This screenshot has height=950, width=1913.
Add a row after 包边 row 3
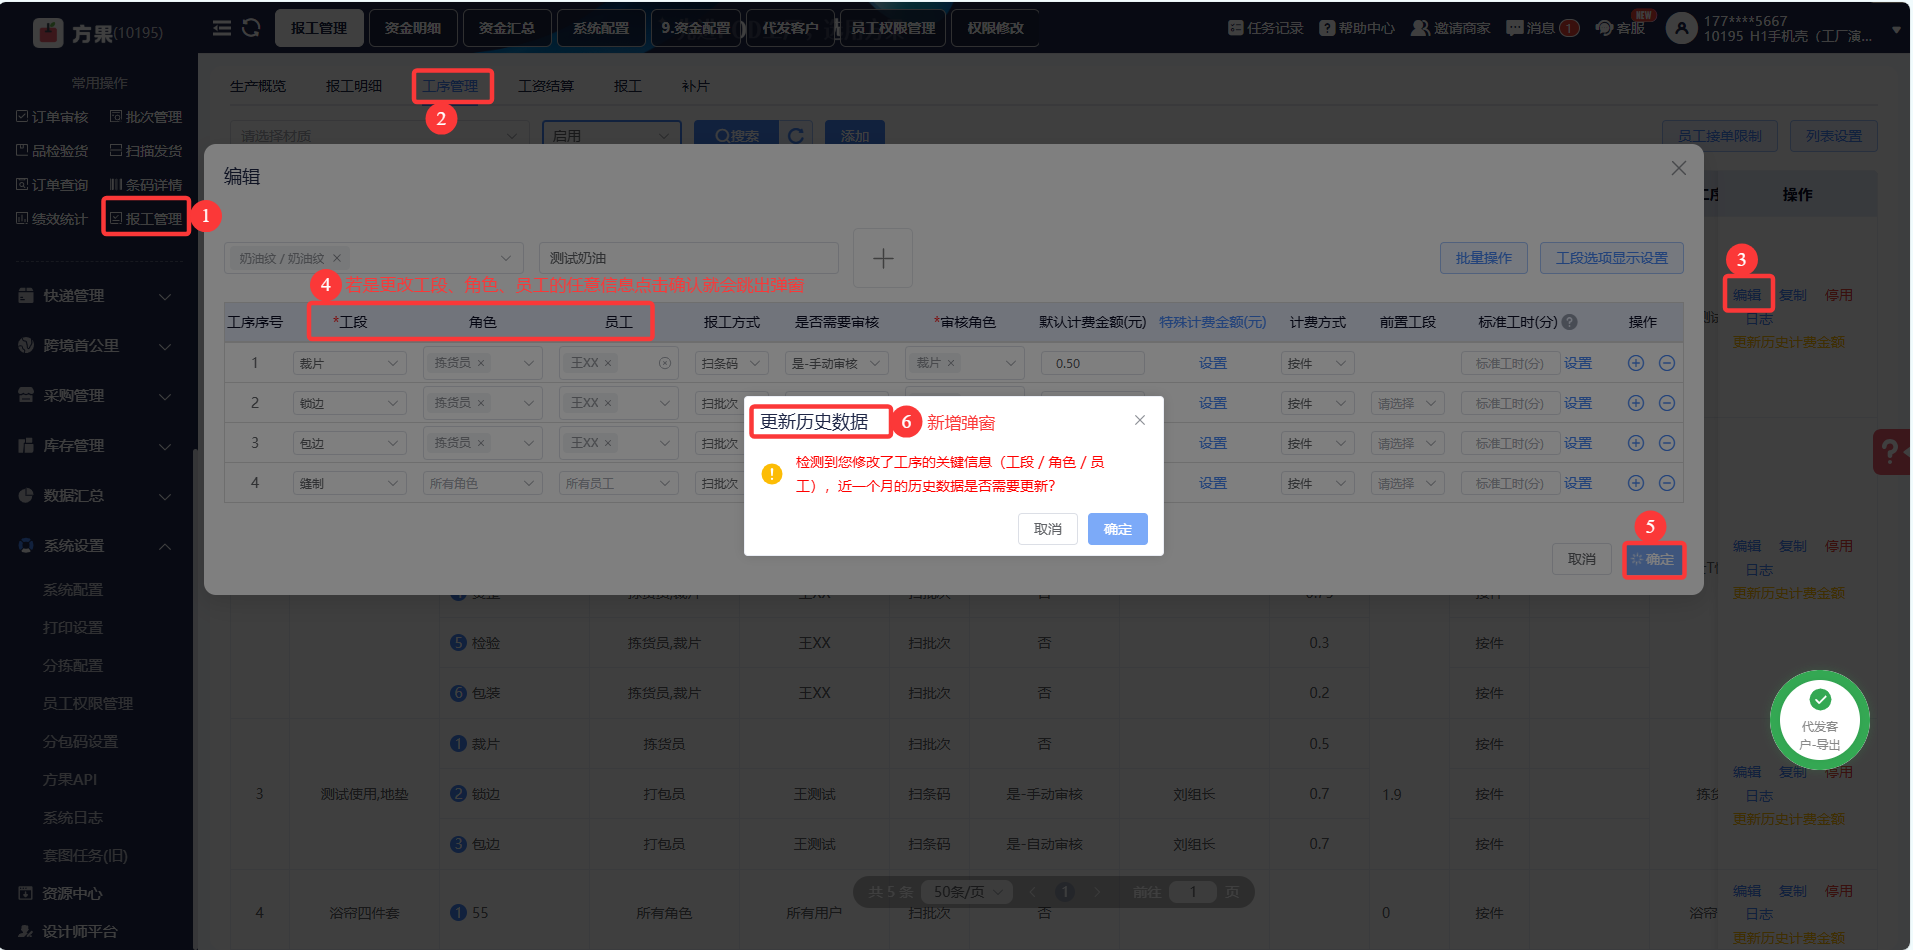pyautogui.click(x=1636, y=443)
